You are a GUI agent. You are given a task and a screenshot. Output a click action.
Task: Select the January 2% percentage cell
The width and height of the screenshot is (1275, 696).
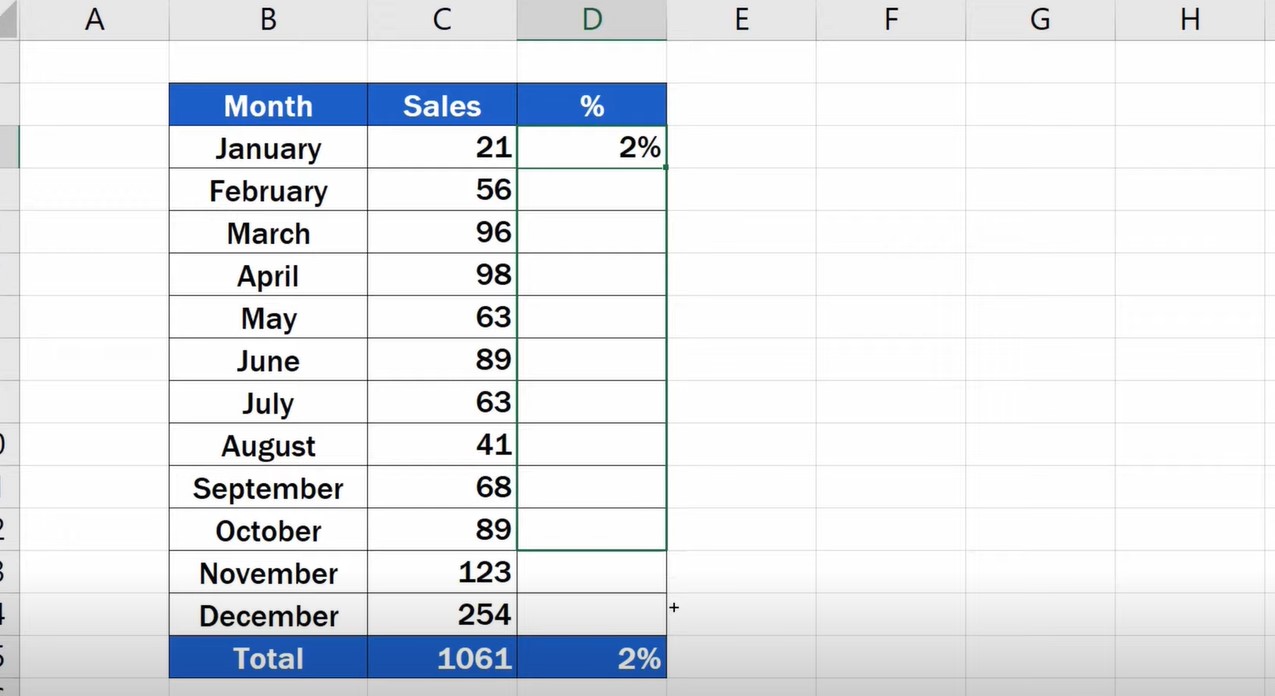592,148
